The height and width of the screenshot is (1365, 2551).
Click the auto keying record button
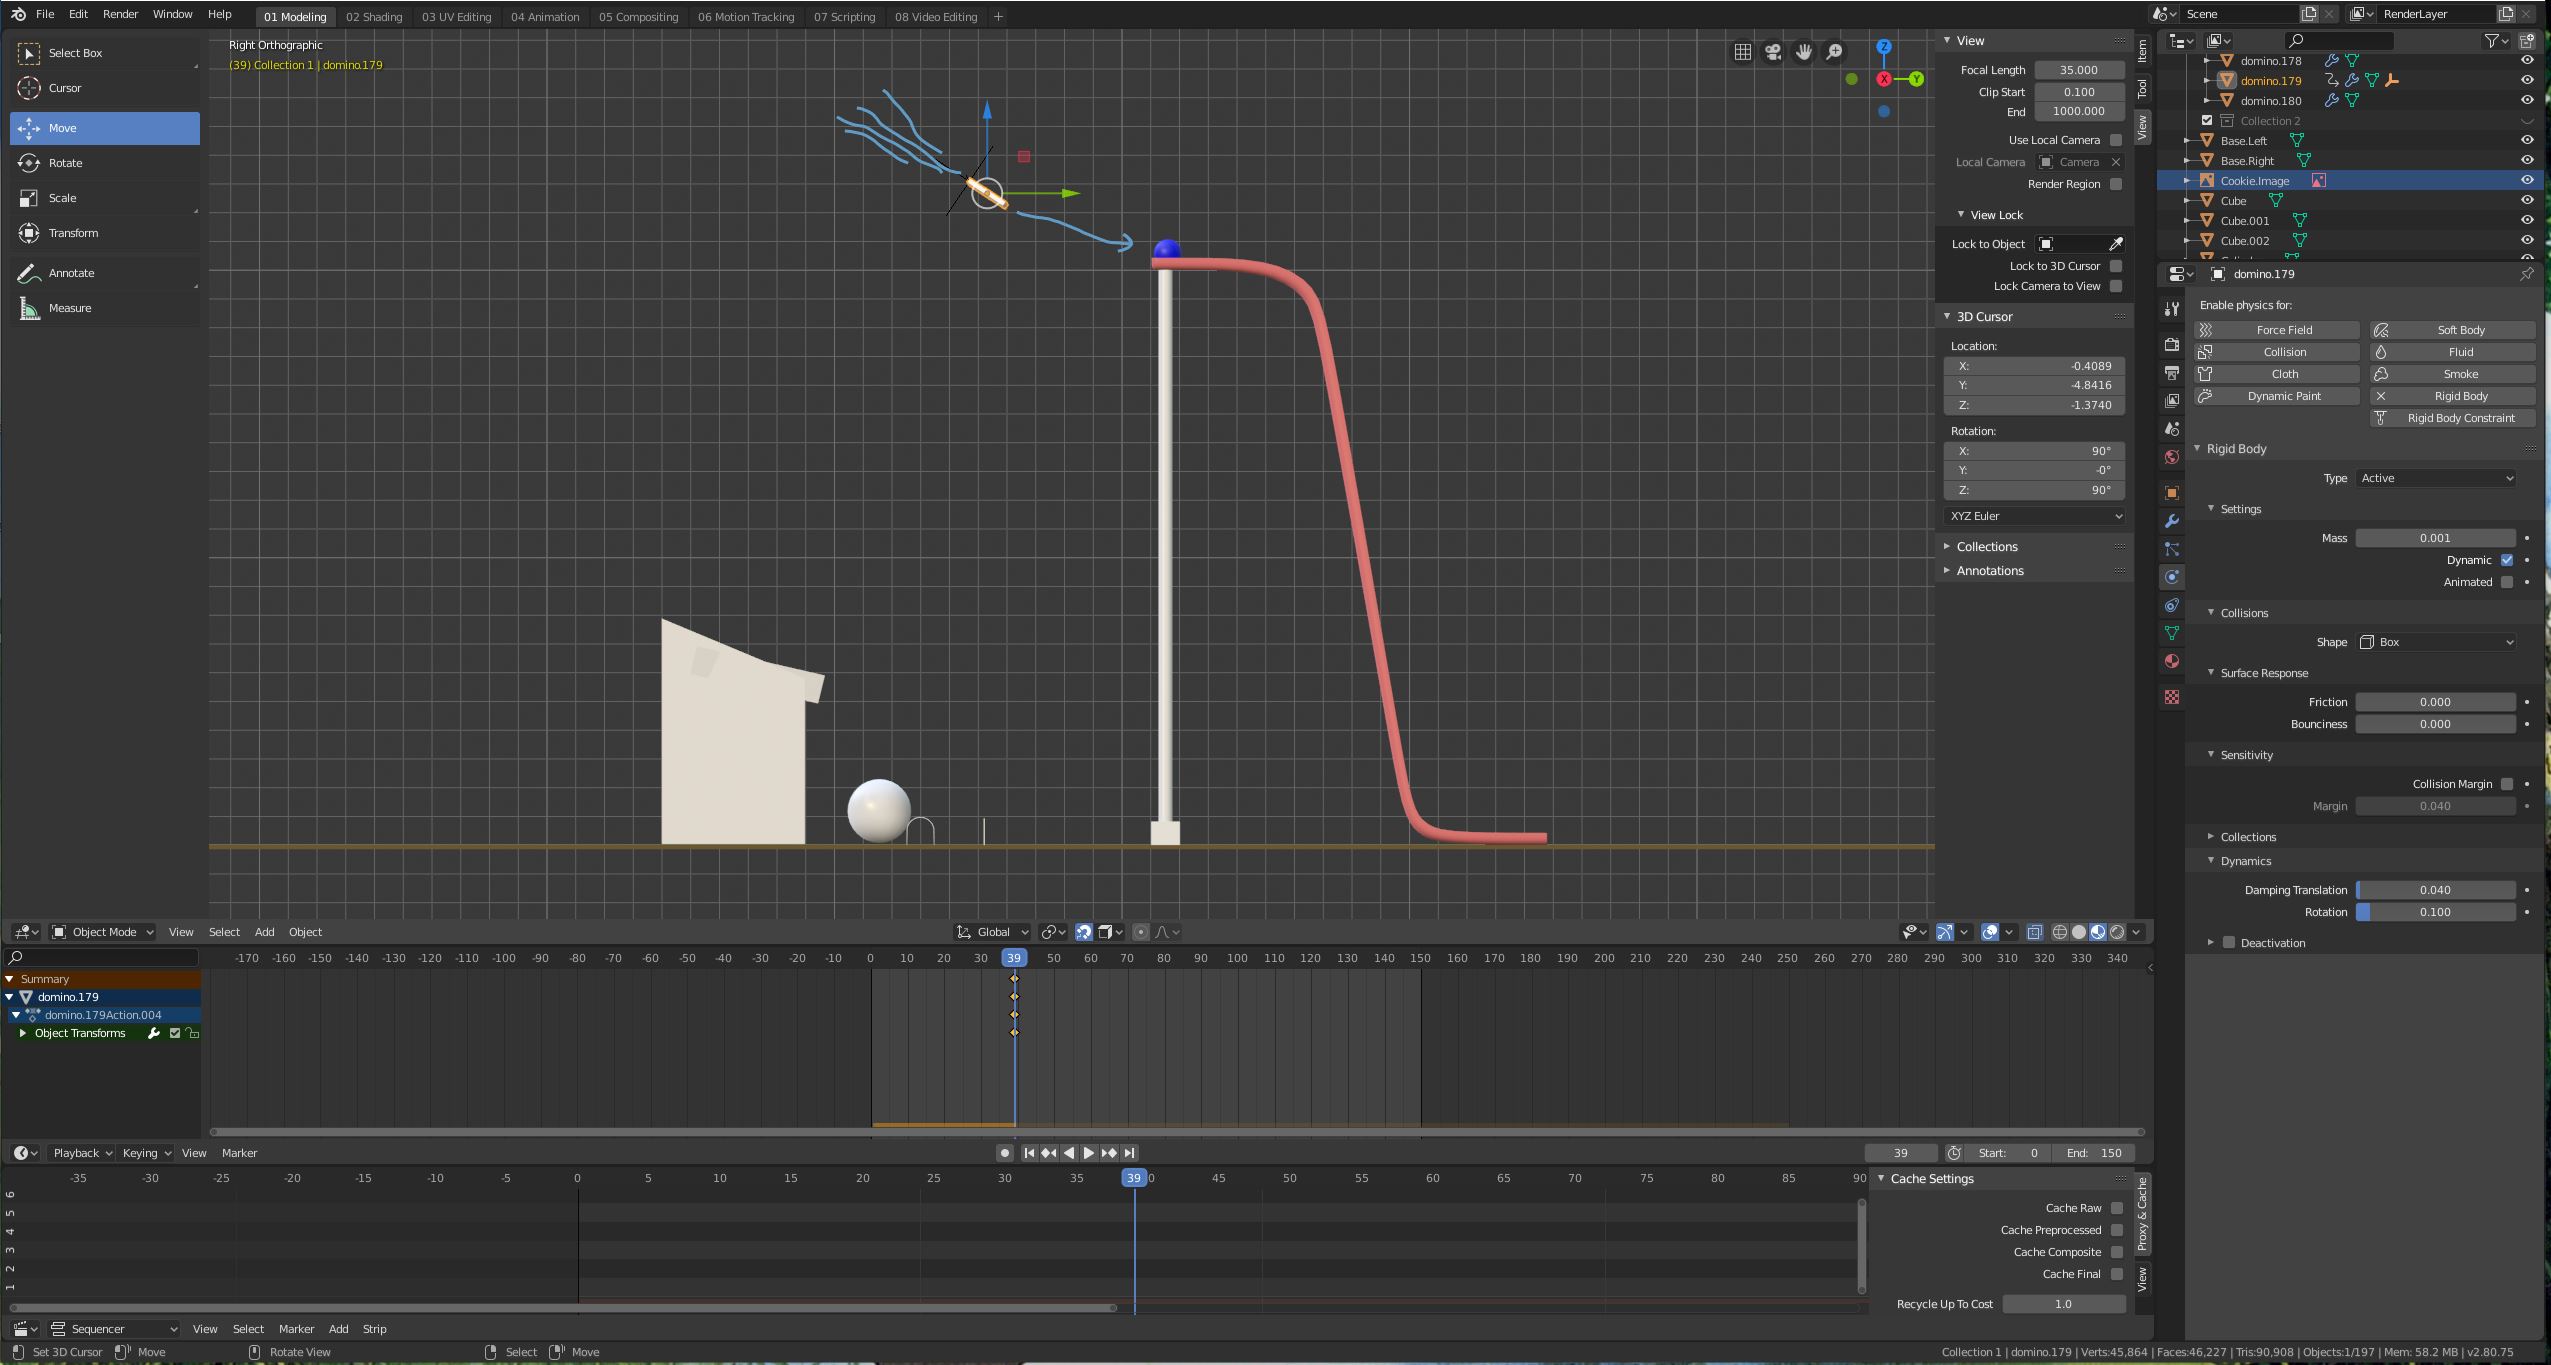tap(1005, 1153)
